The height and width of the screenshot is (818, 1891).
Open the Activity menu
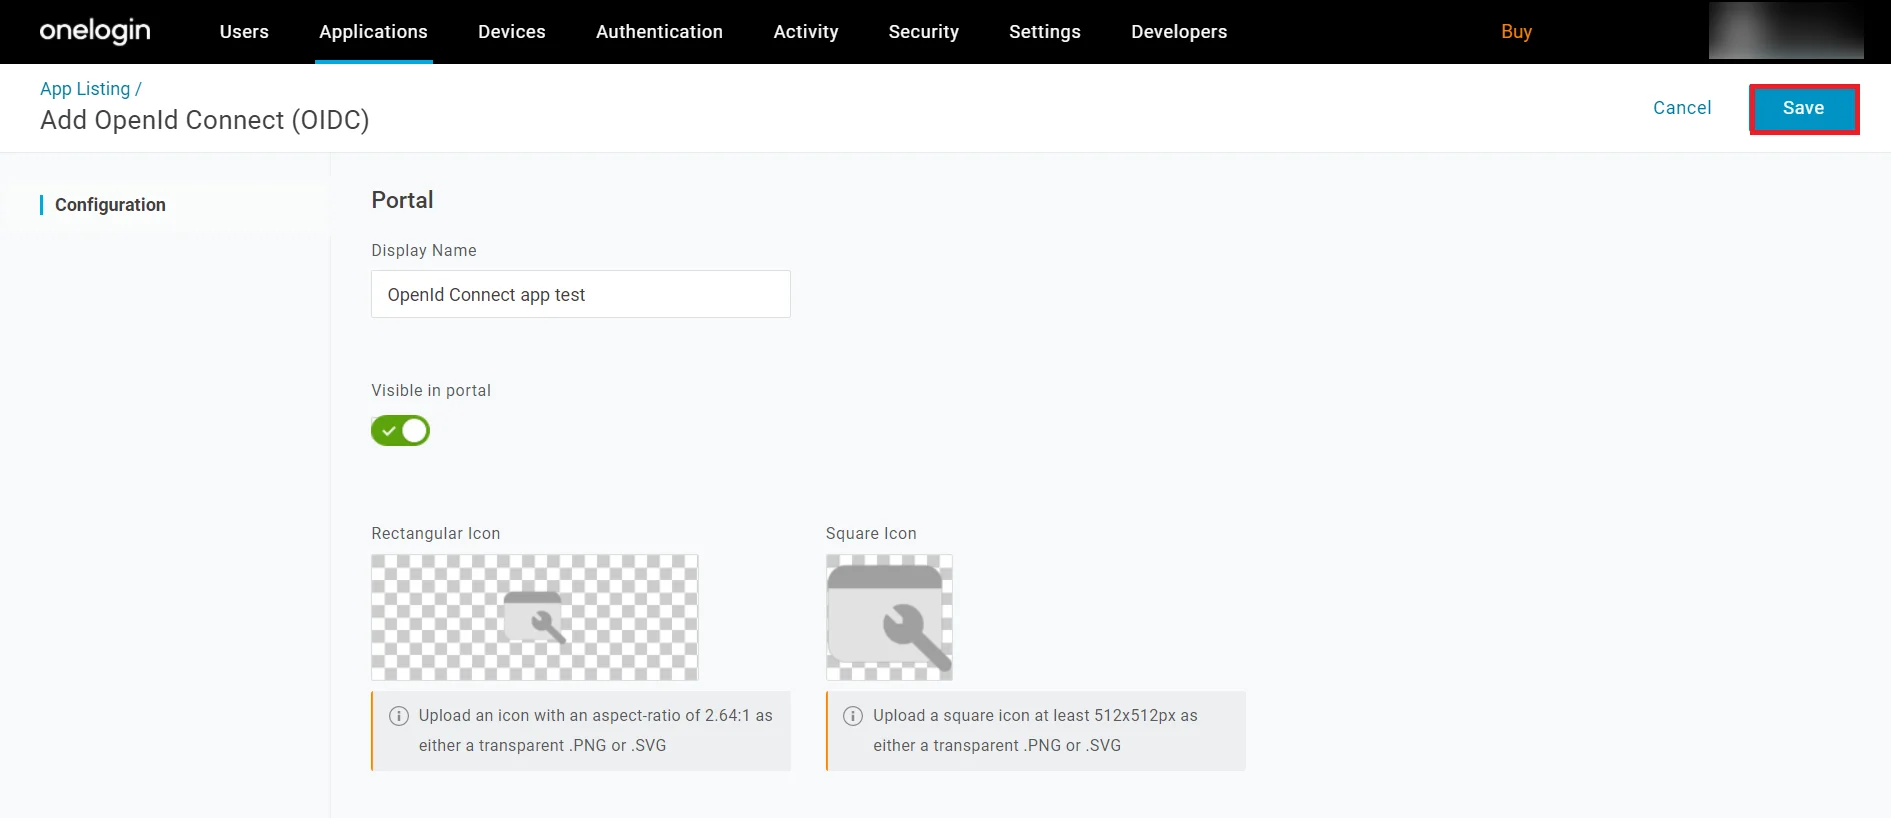pyautogui.click(x=806, y=32)
